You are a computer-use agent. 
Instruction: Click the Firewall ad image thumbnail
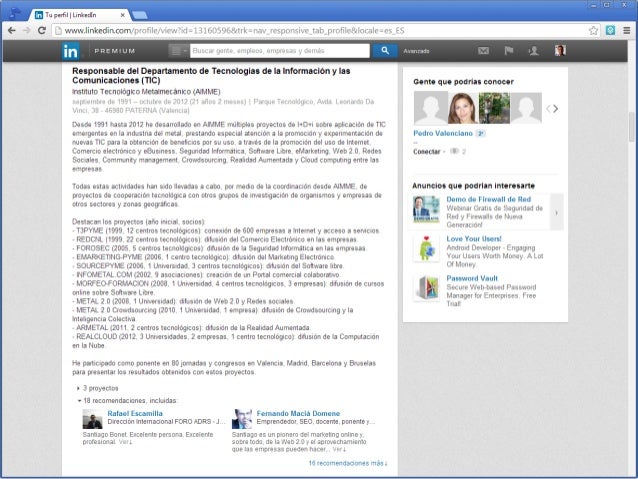(x=426, y=209)
